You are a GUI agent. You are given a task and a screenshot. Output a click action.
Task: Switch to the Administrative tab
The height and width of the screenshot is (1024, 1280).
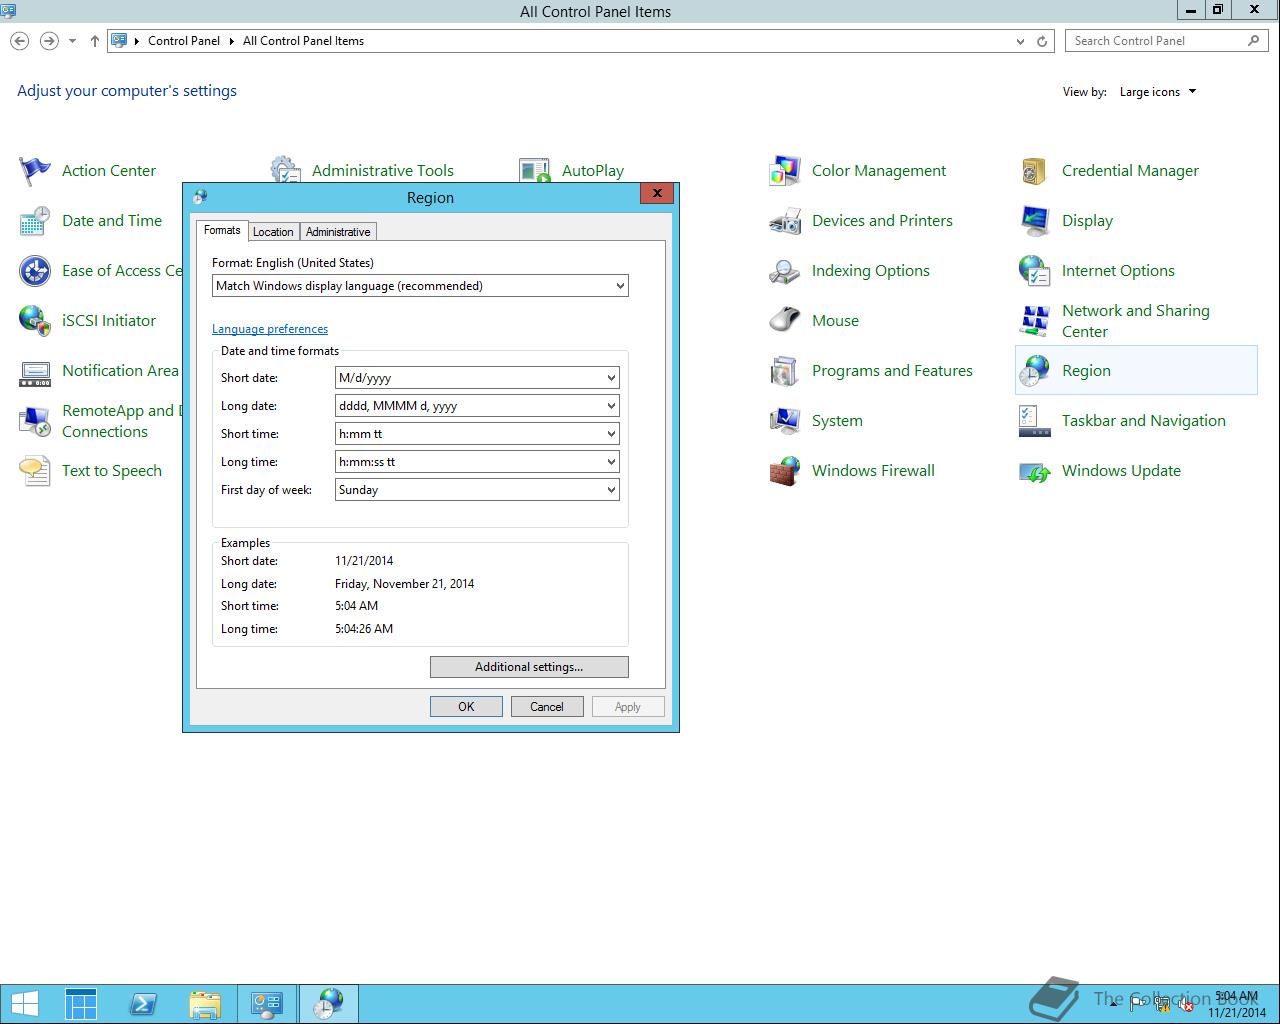(x=338, y=232)
